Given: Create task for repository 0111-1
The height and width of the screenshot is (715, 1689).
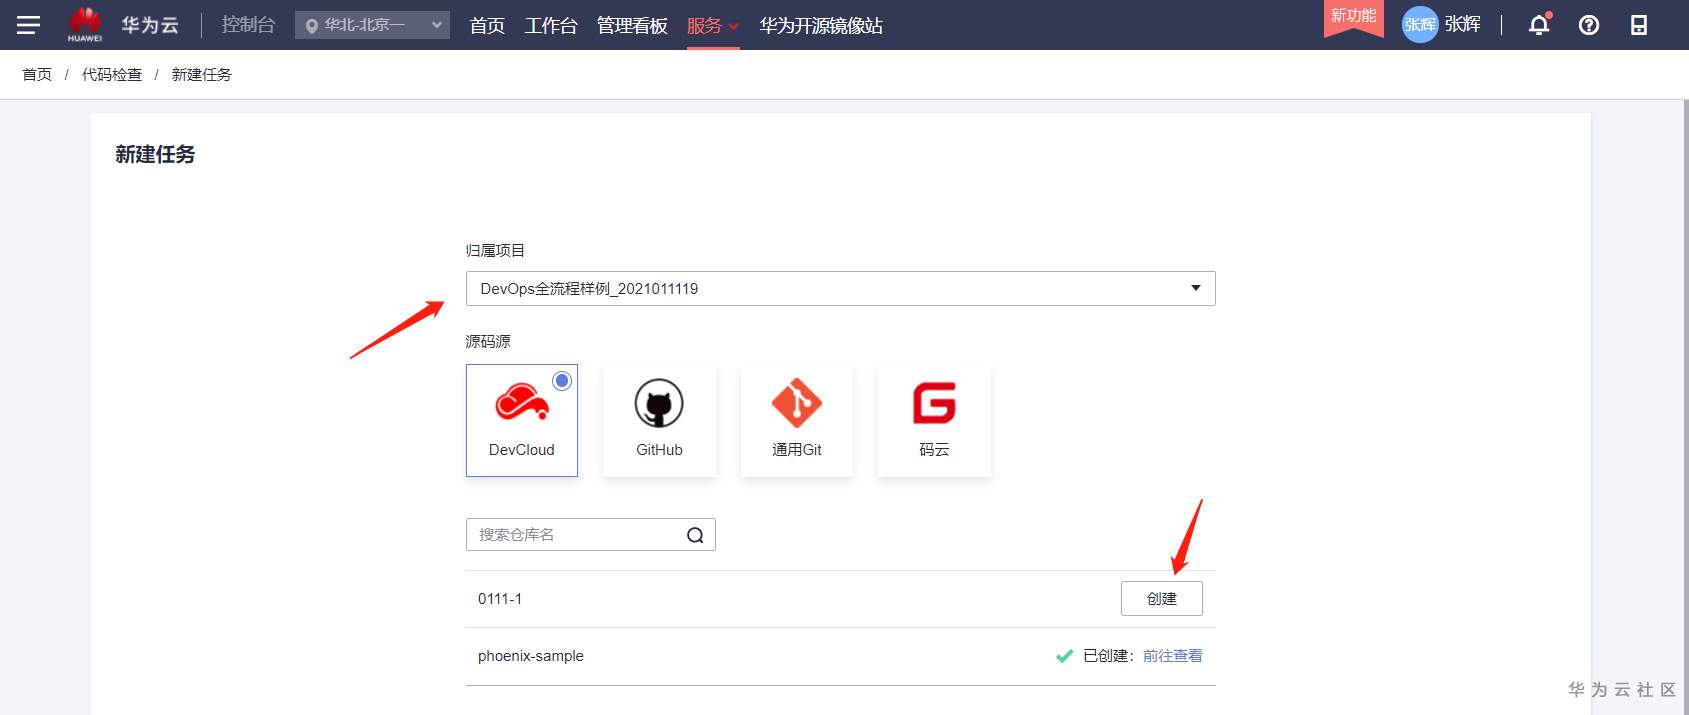Looking at the screenshot, I should pos(1162,599).
